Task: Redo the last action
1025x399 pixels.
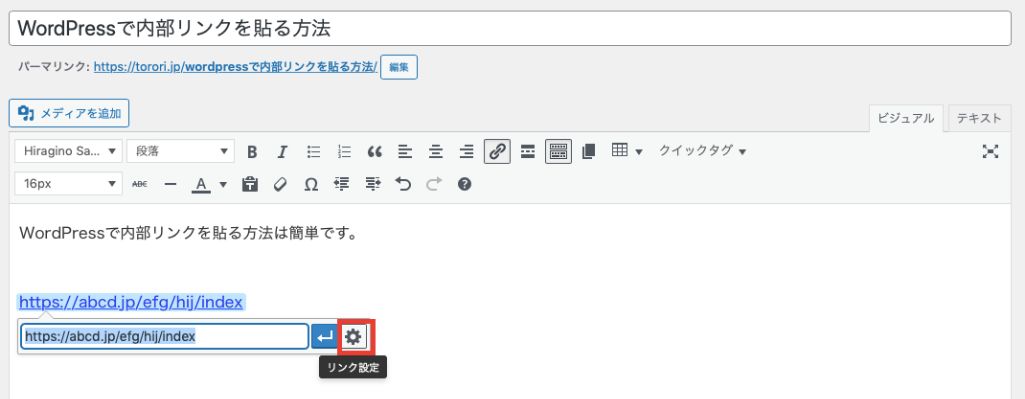Action: pyautogui.click(x=434, y=184)
